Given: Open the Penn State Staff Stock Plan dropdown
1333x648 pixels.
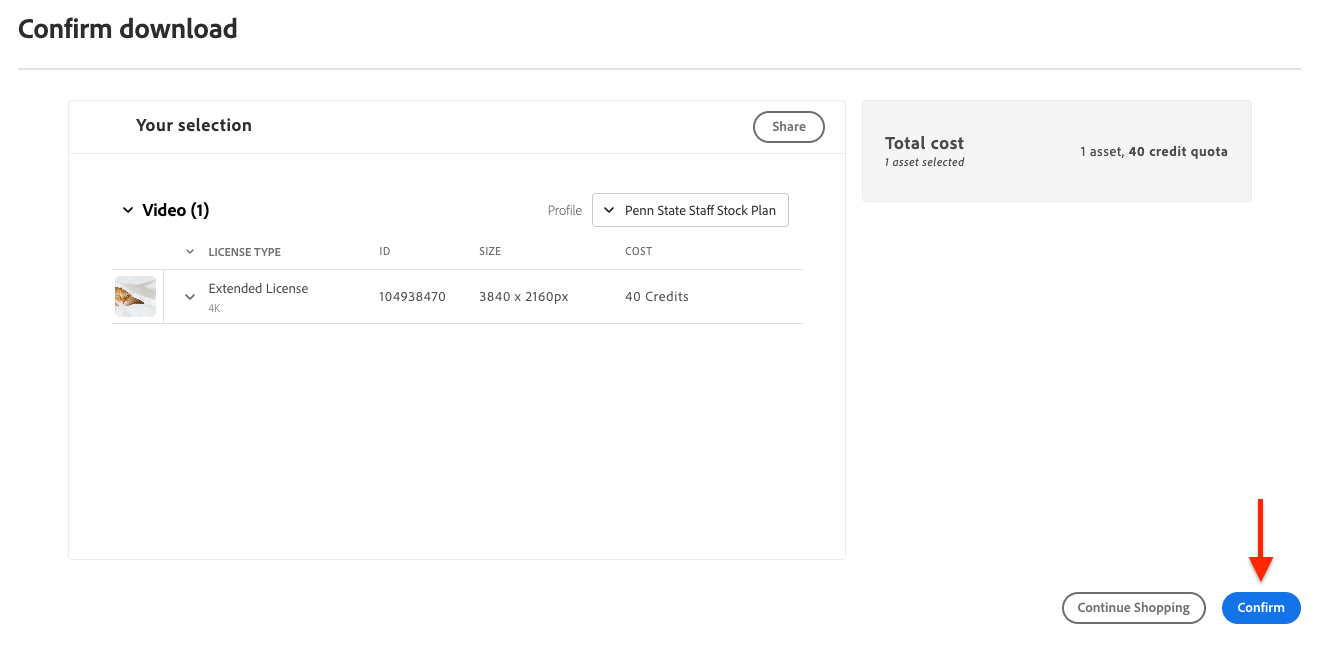Looking at the screenshot, I should click(x=690, y=210).
